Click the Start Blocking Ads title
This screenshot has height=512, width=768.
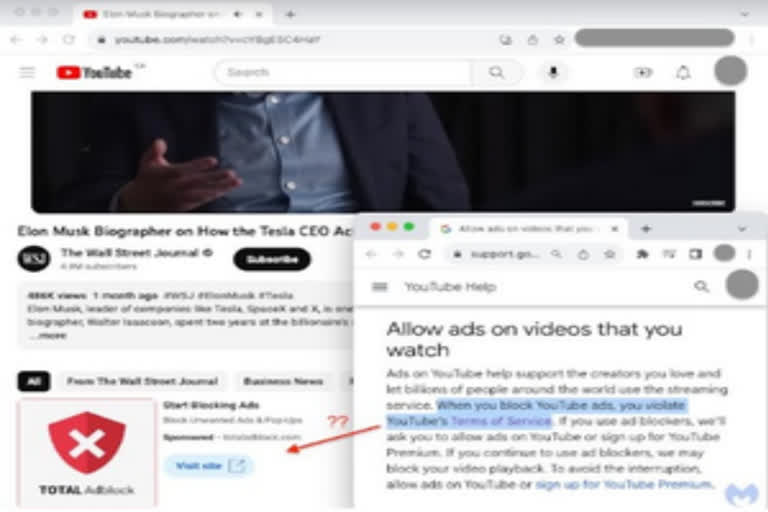point(211,405)
